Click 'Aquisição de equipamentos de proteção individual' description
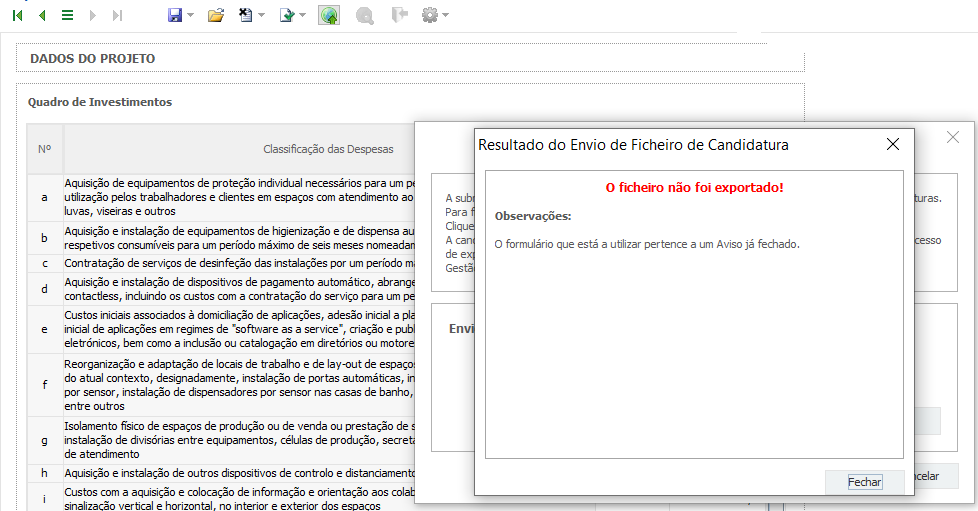Image resolution: width=978 pixels, height=511 pixels. [x=239, y=197]
